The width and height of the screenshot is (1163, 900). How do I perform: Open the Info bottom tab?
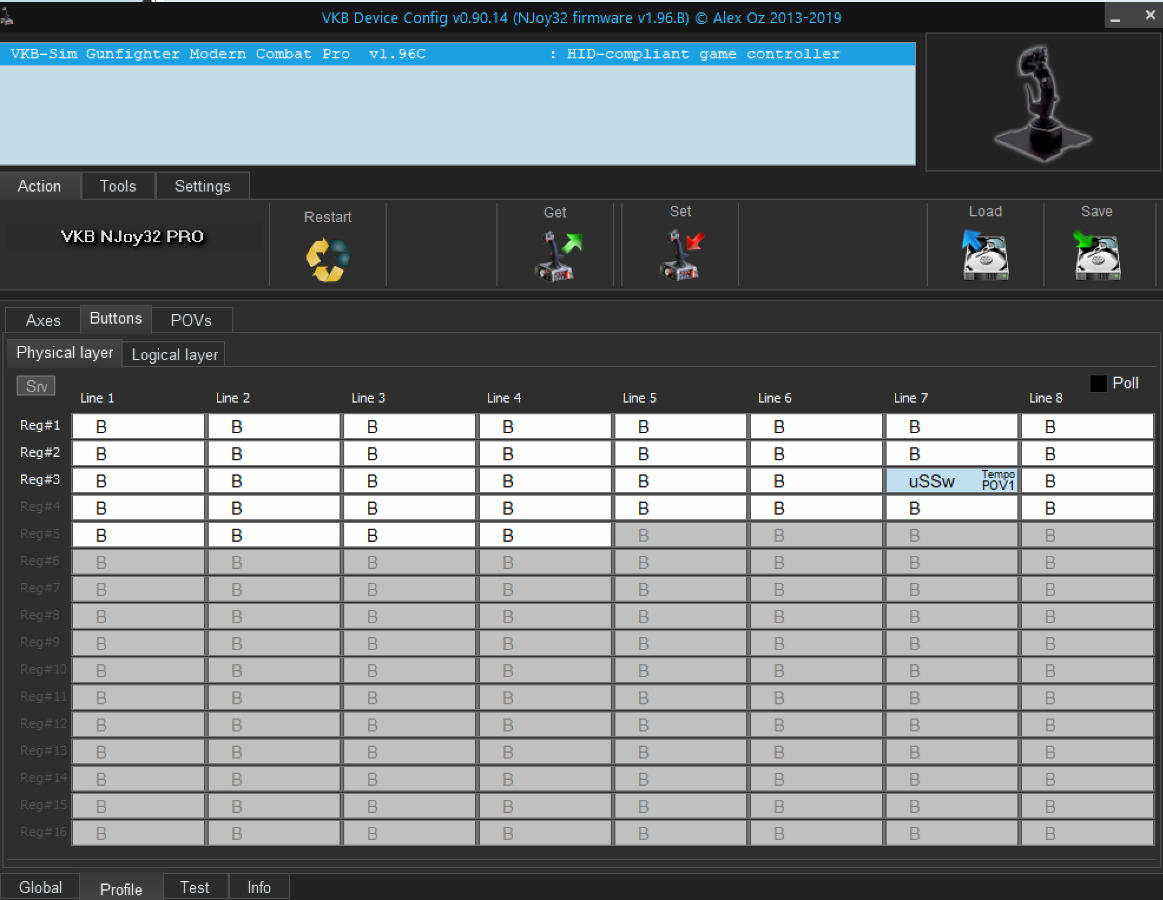click(x=259, y=888)
